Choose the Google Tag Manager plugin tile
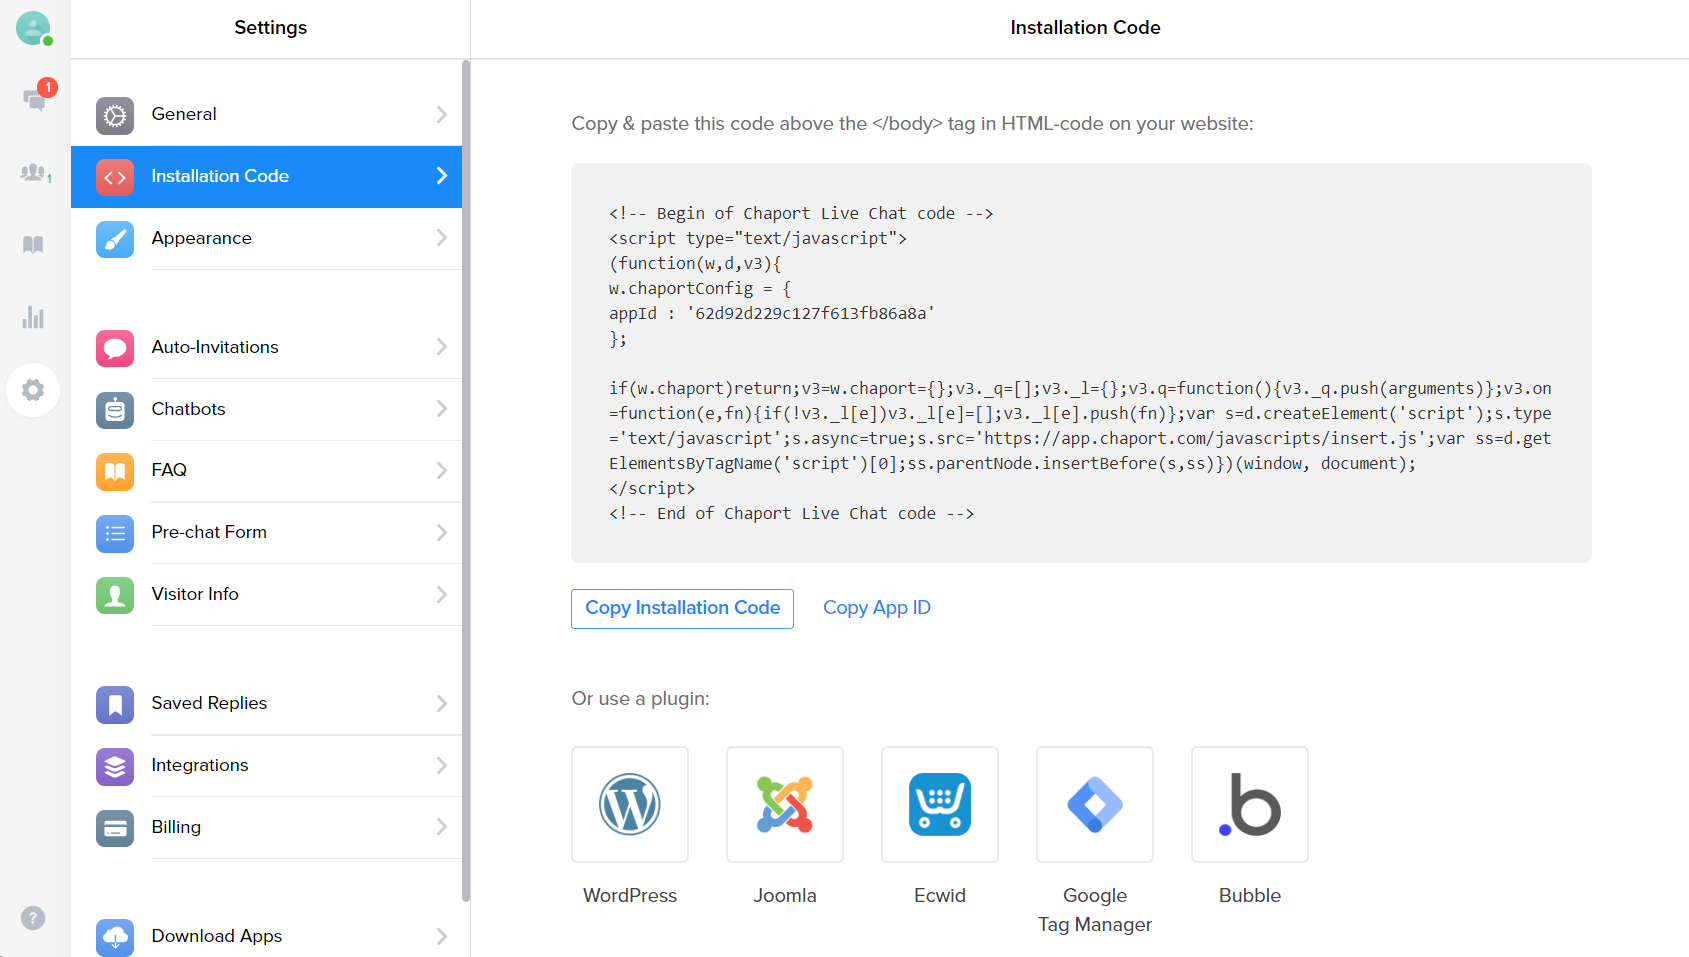1689x957 pixels. [x=1095, y=804]
